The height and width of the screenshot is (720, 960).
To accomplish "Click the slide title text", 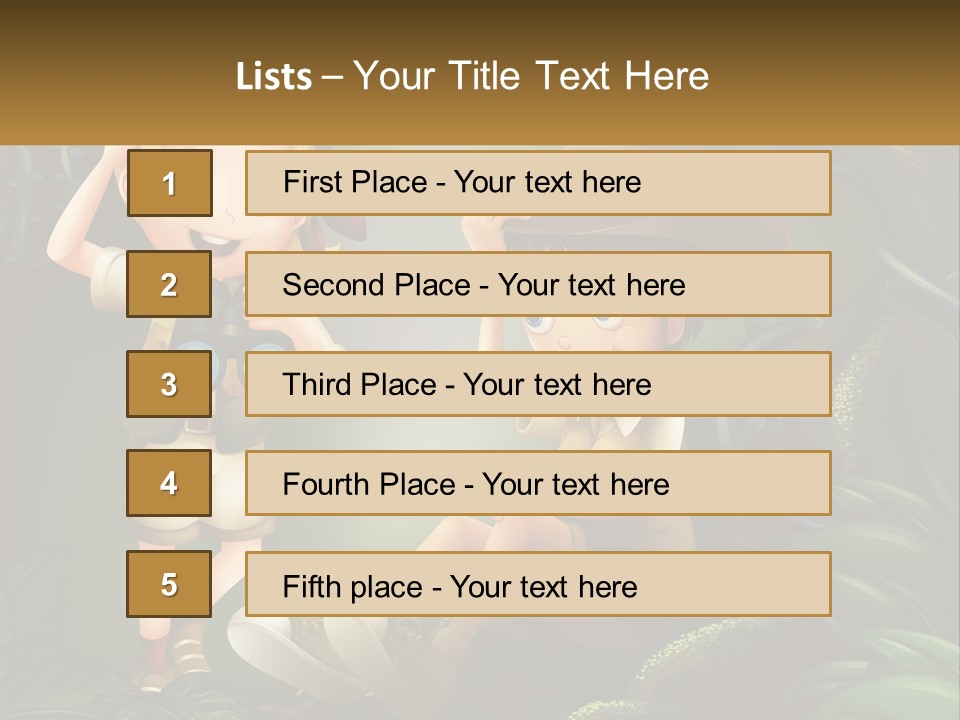I will point(472,76).
